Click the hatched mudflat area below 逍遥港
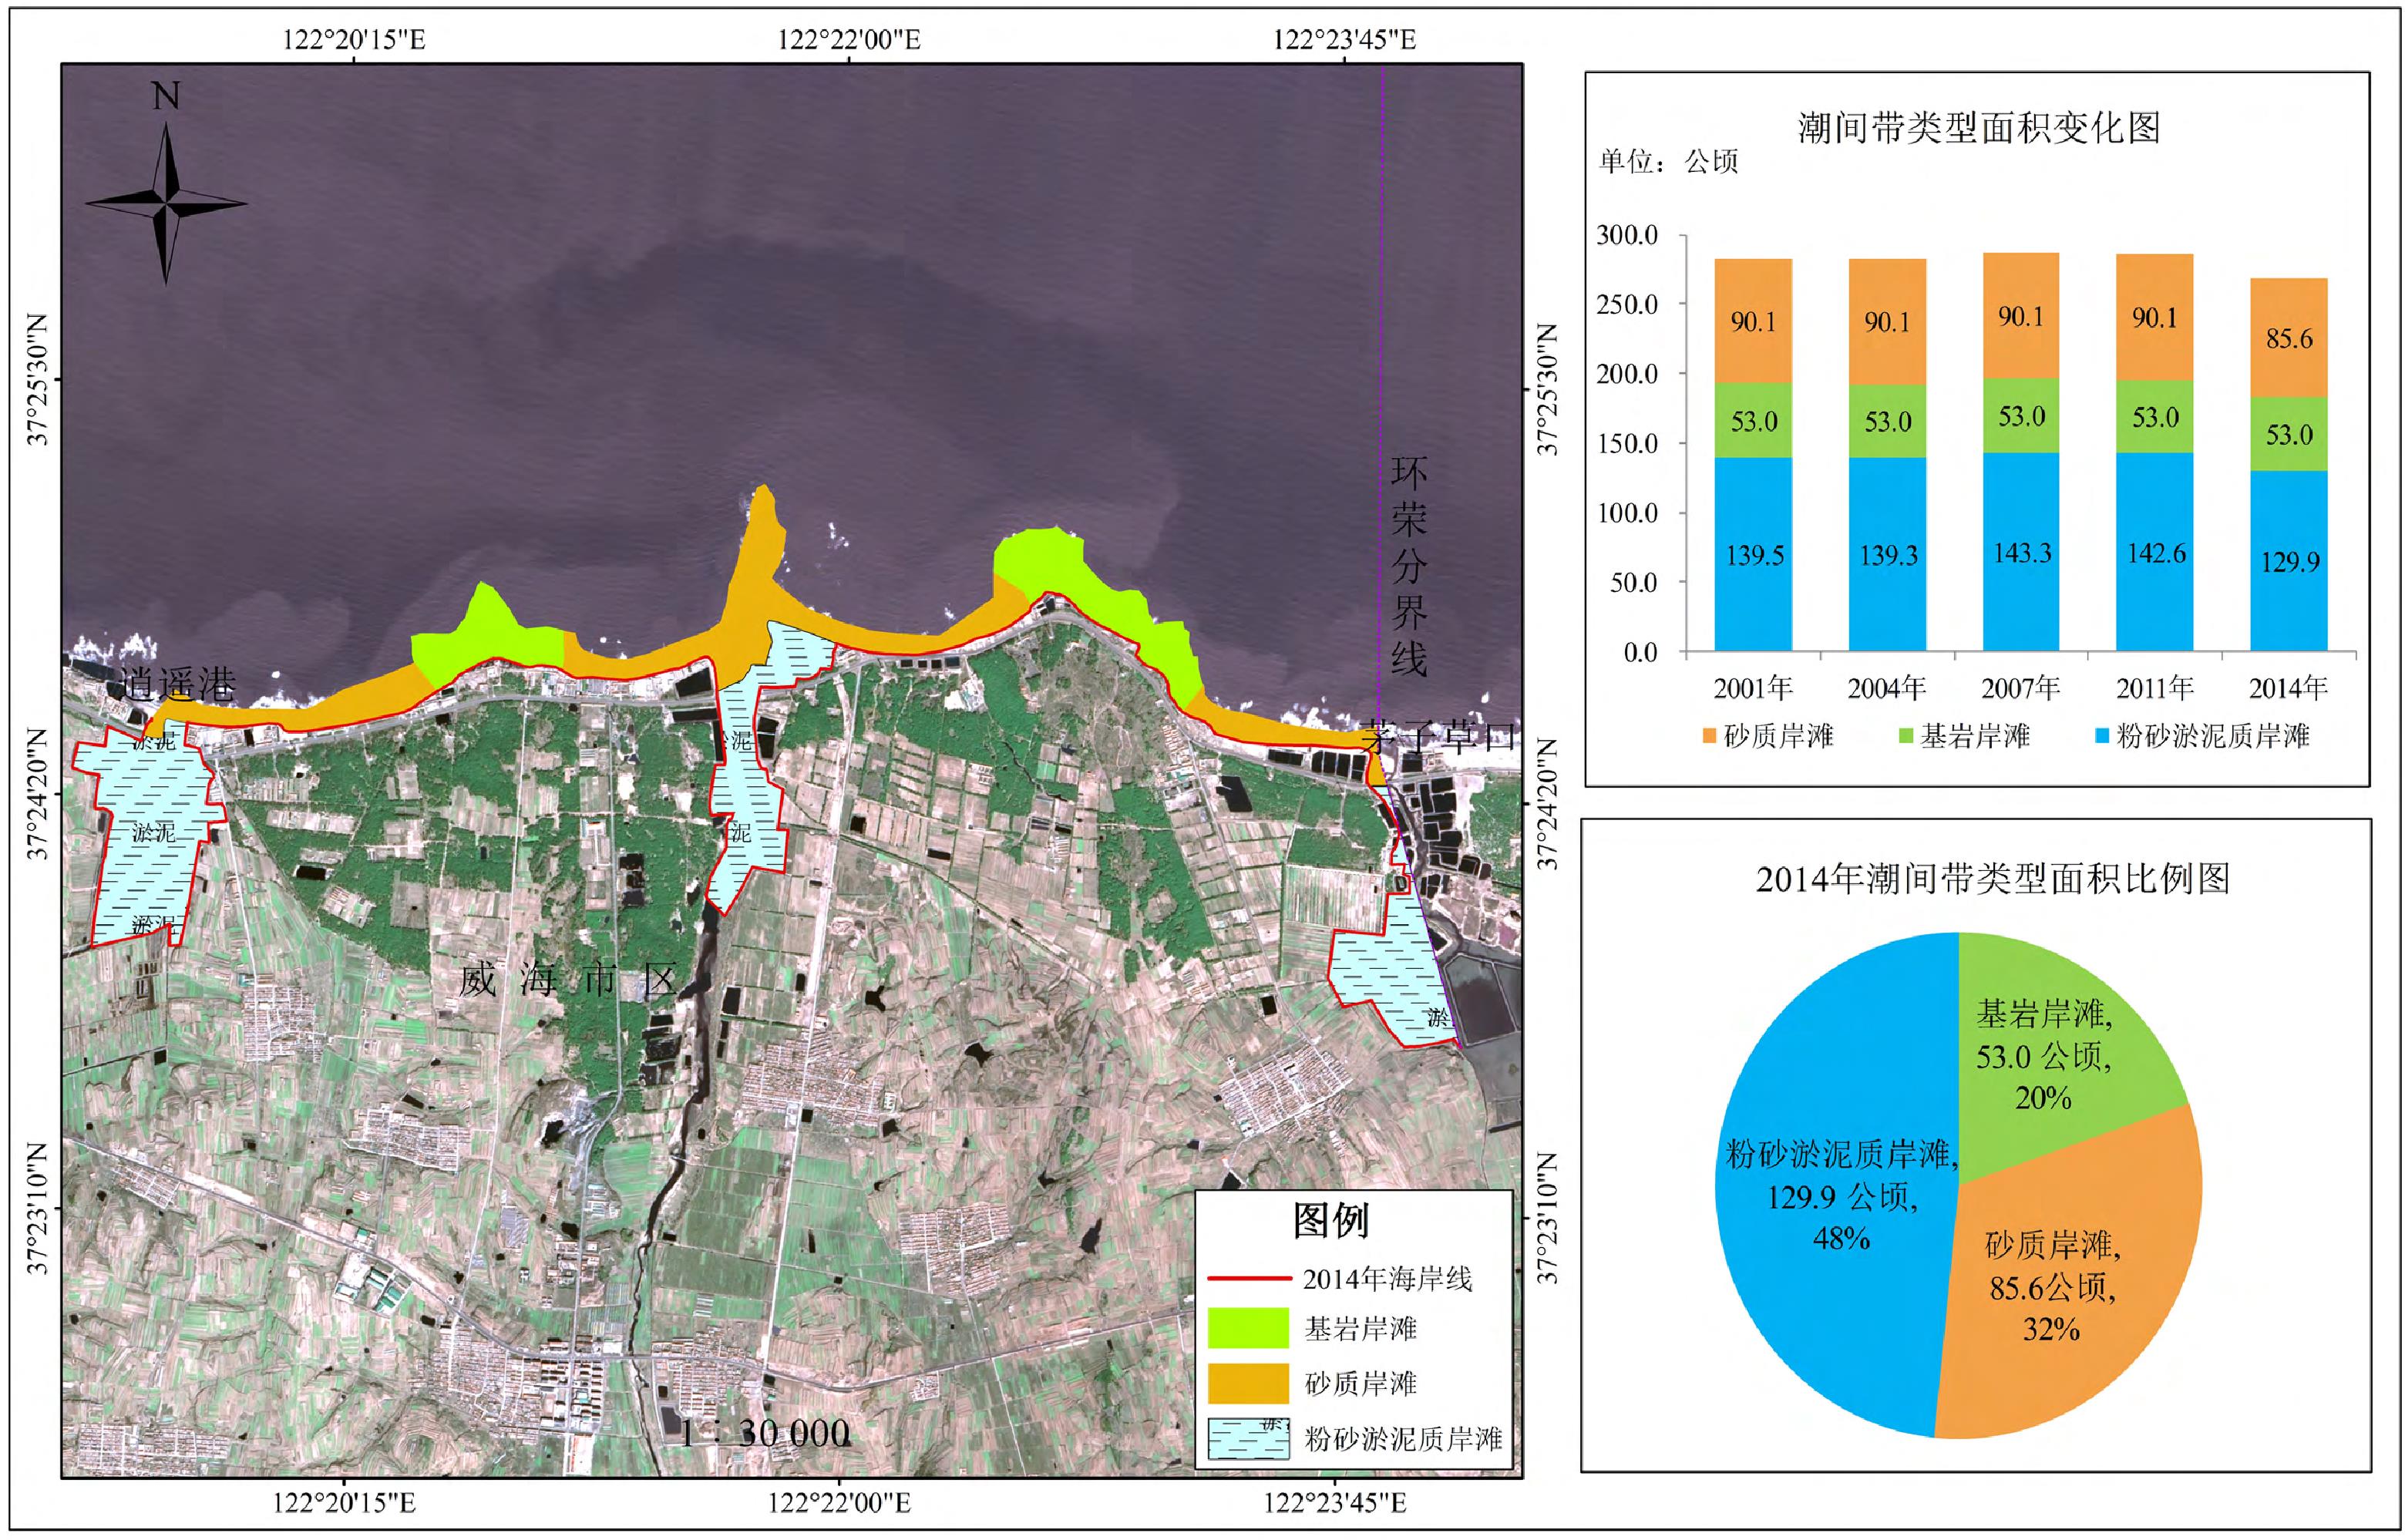The image size is (2405, 1540). click(150, 835)
